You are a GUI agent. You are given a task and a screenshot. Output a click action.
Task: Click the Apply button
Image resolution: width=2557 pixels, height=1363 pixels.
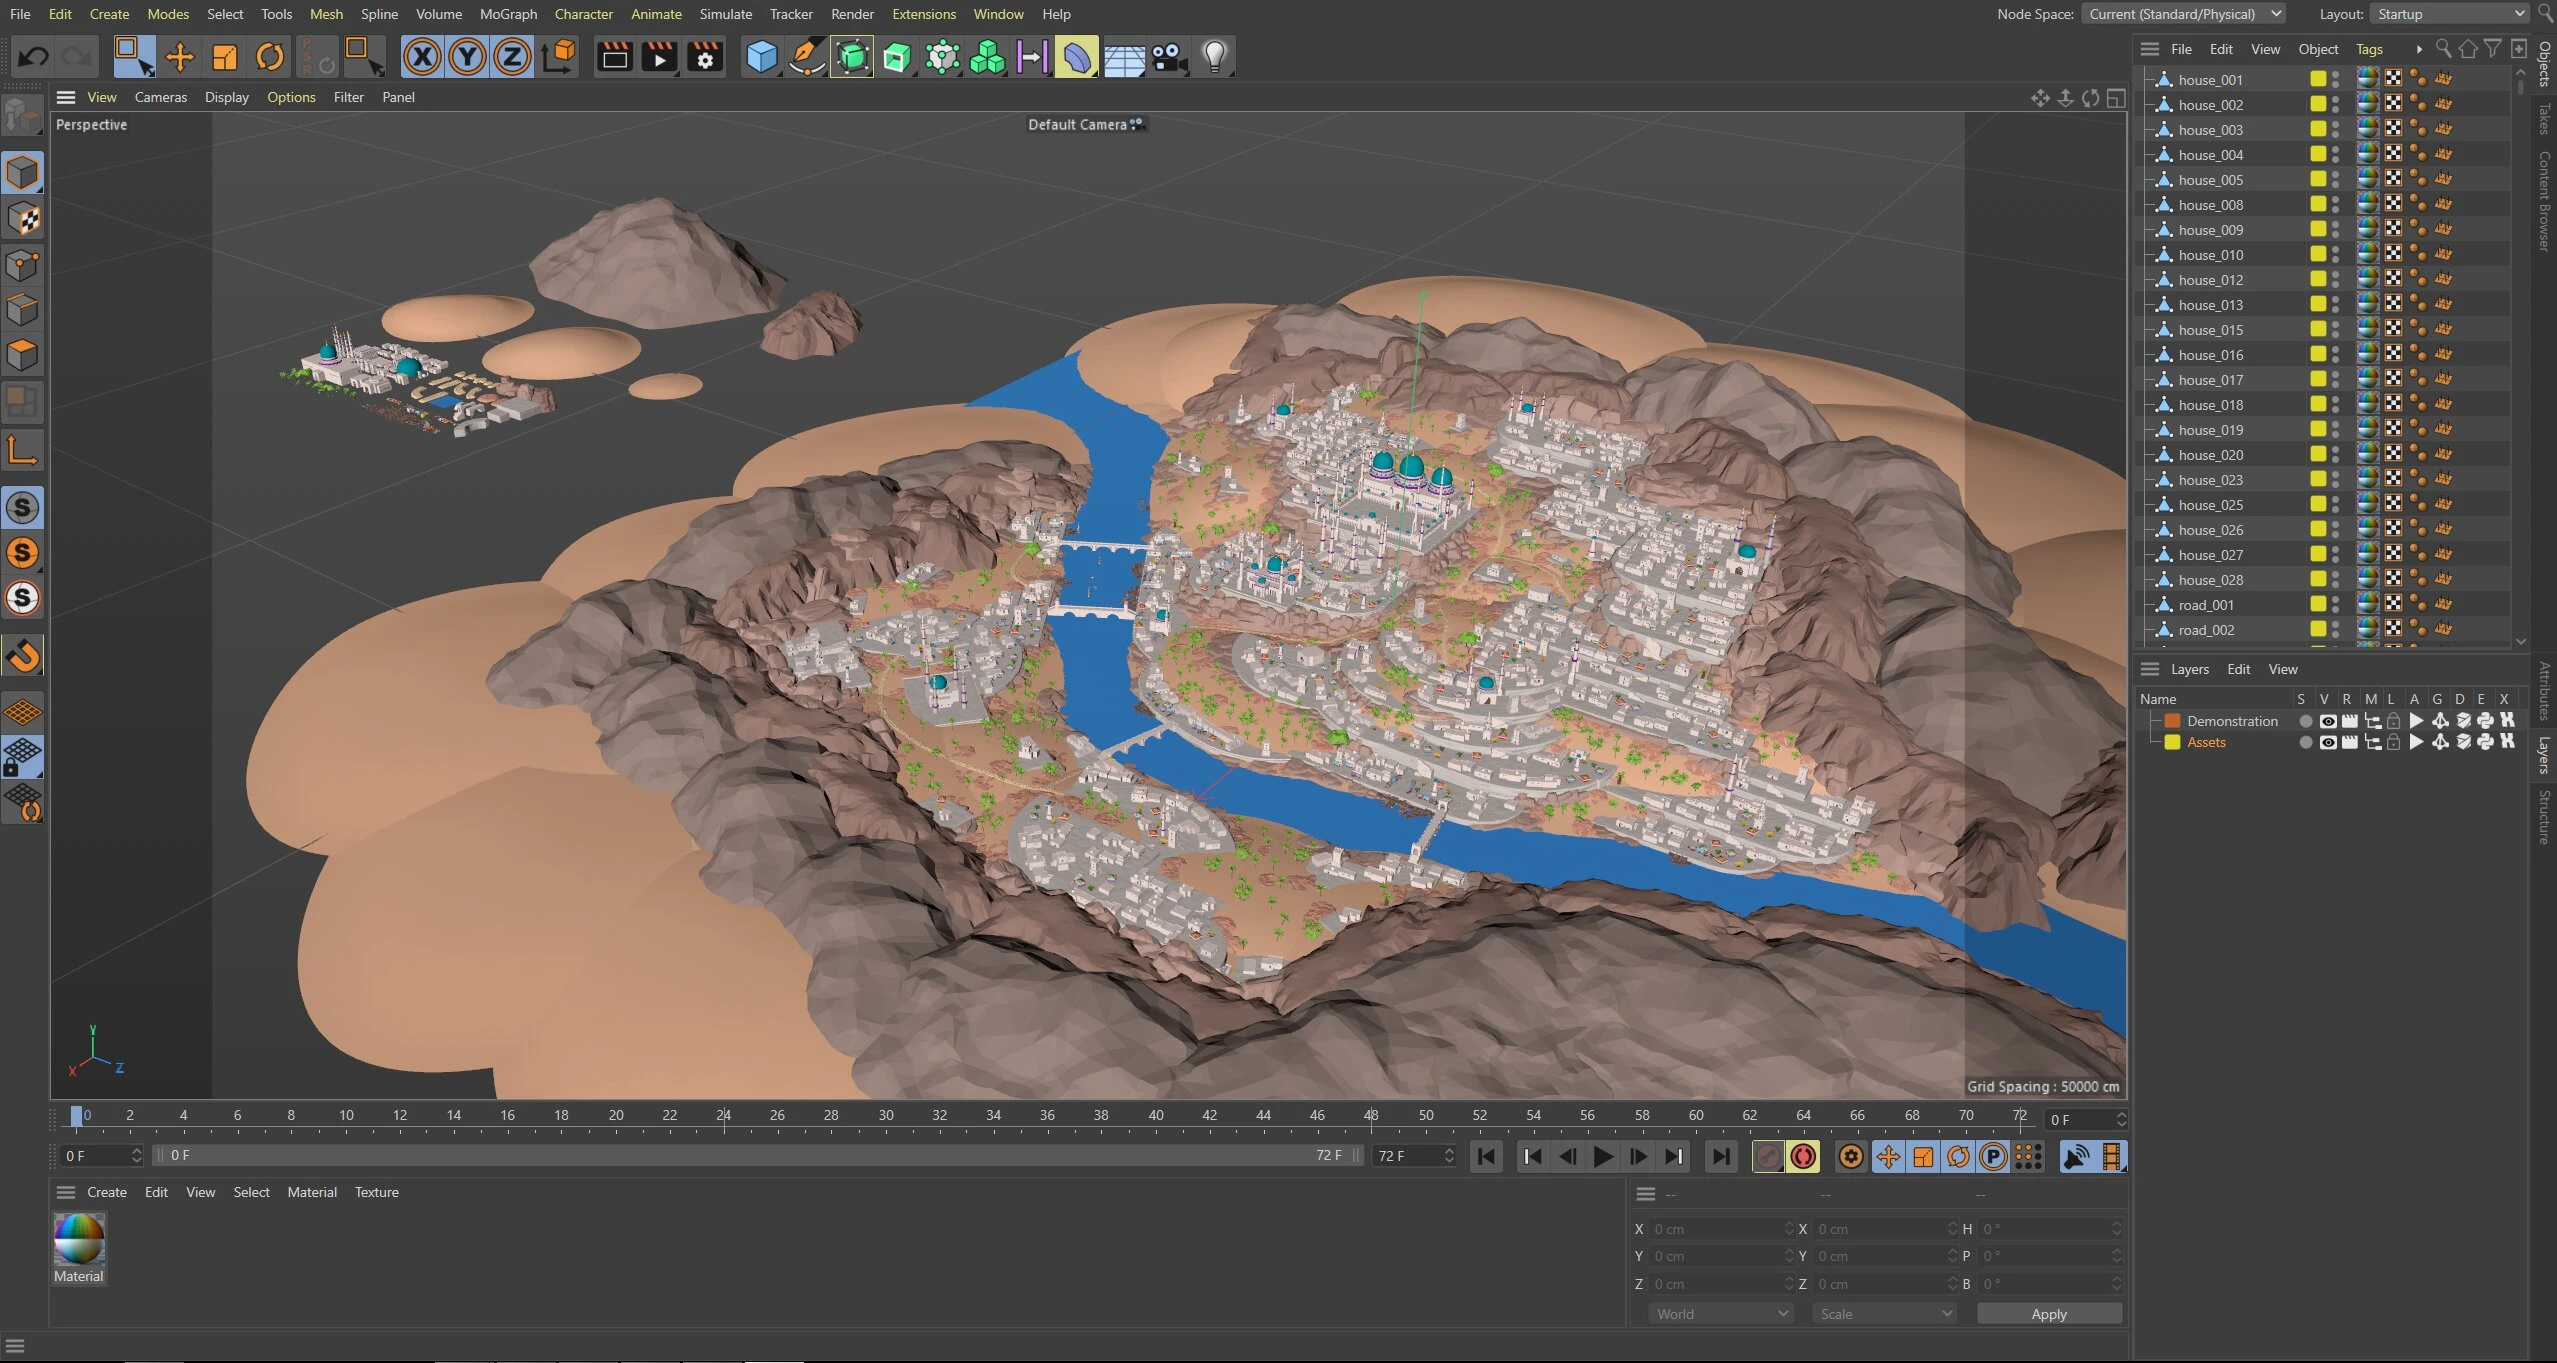pos(2048,1314)
